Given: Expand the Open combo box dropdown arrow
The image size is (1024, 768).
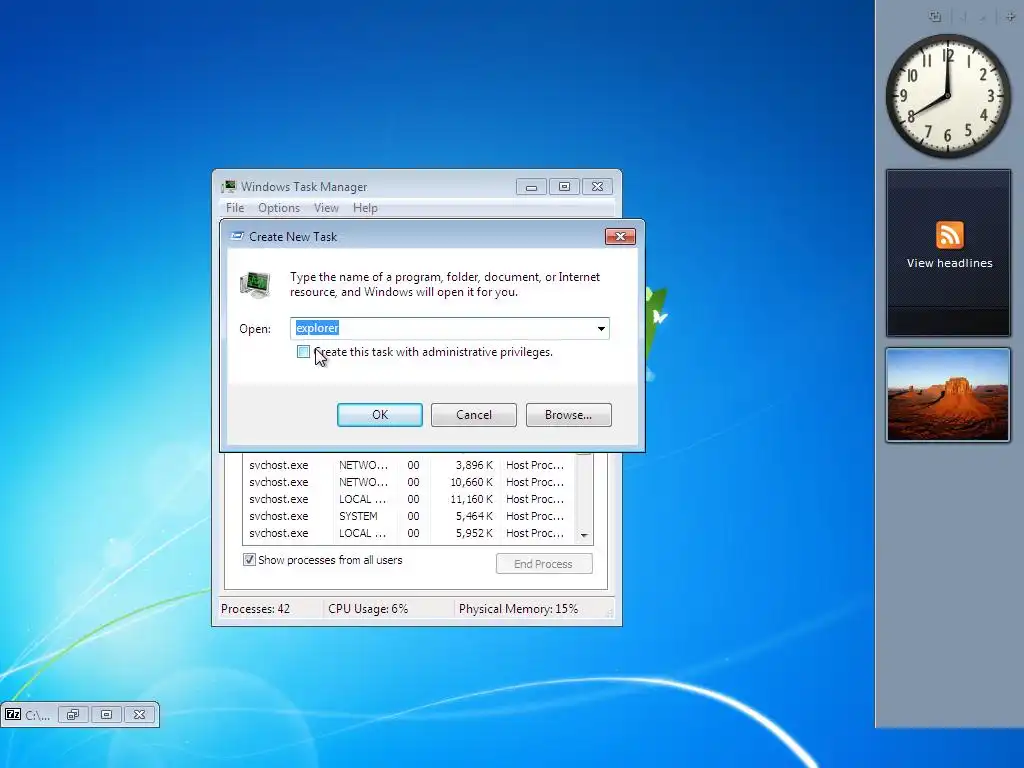Looking at the screenshot, I should [x=601, y=328].
